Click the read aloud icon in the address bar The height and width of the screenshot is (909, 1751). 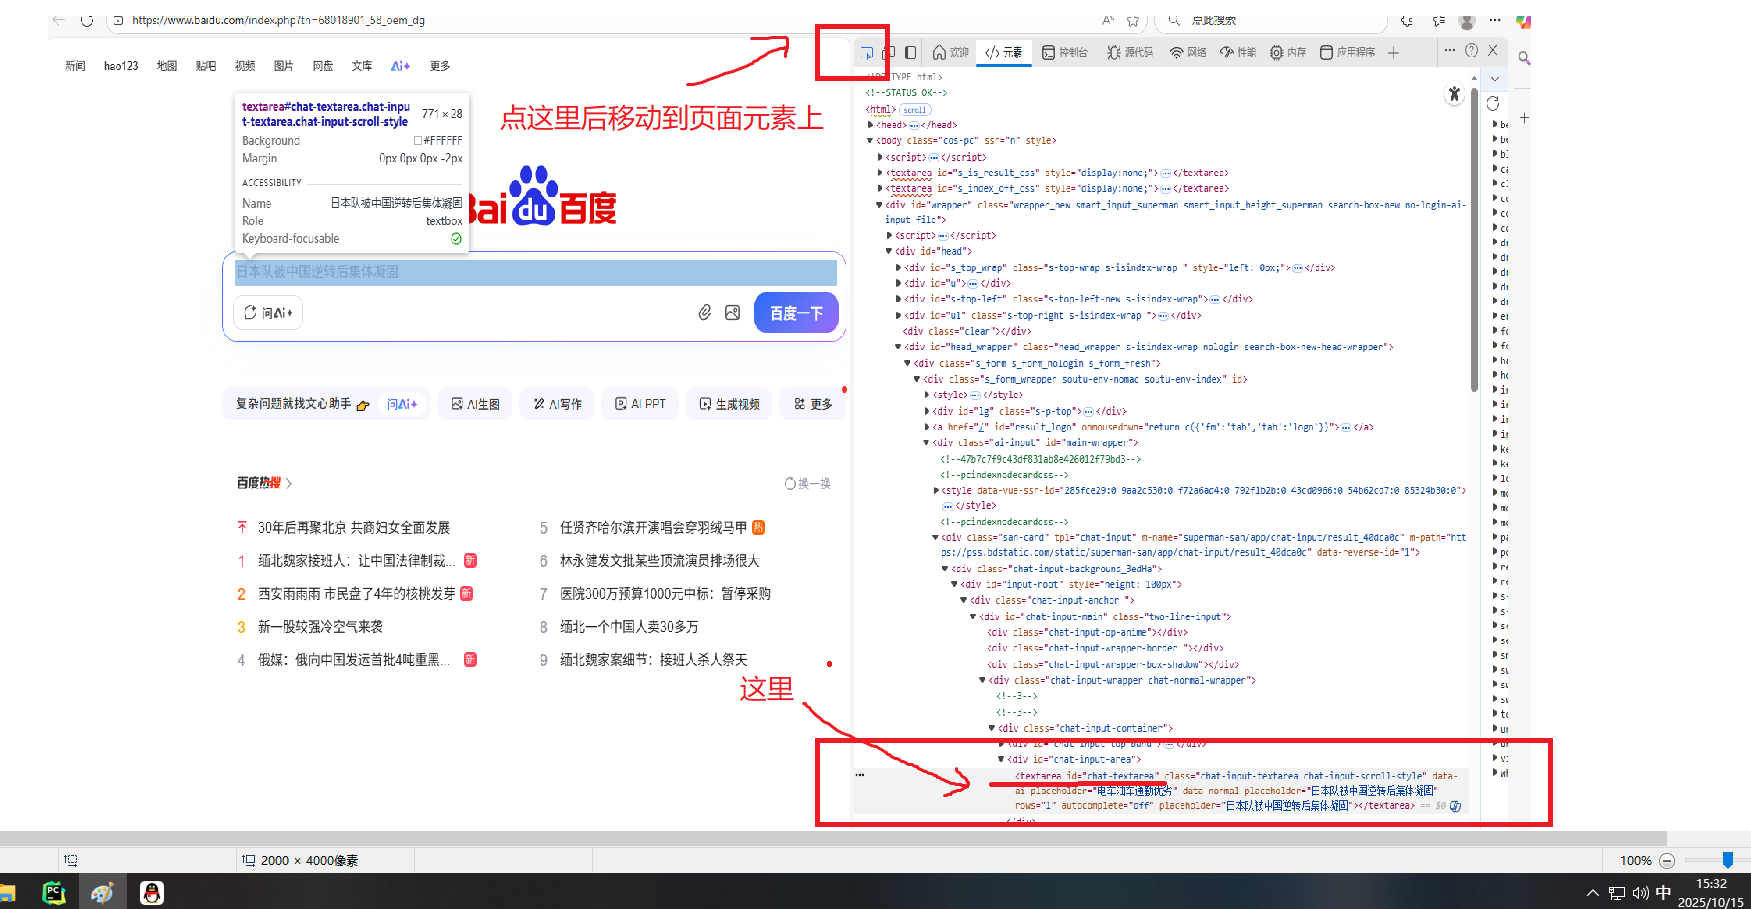[1107, 20]
